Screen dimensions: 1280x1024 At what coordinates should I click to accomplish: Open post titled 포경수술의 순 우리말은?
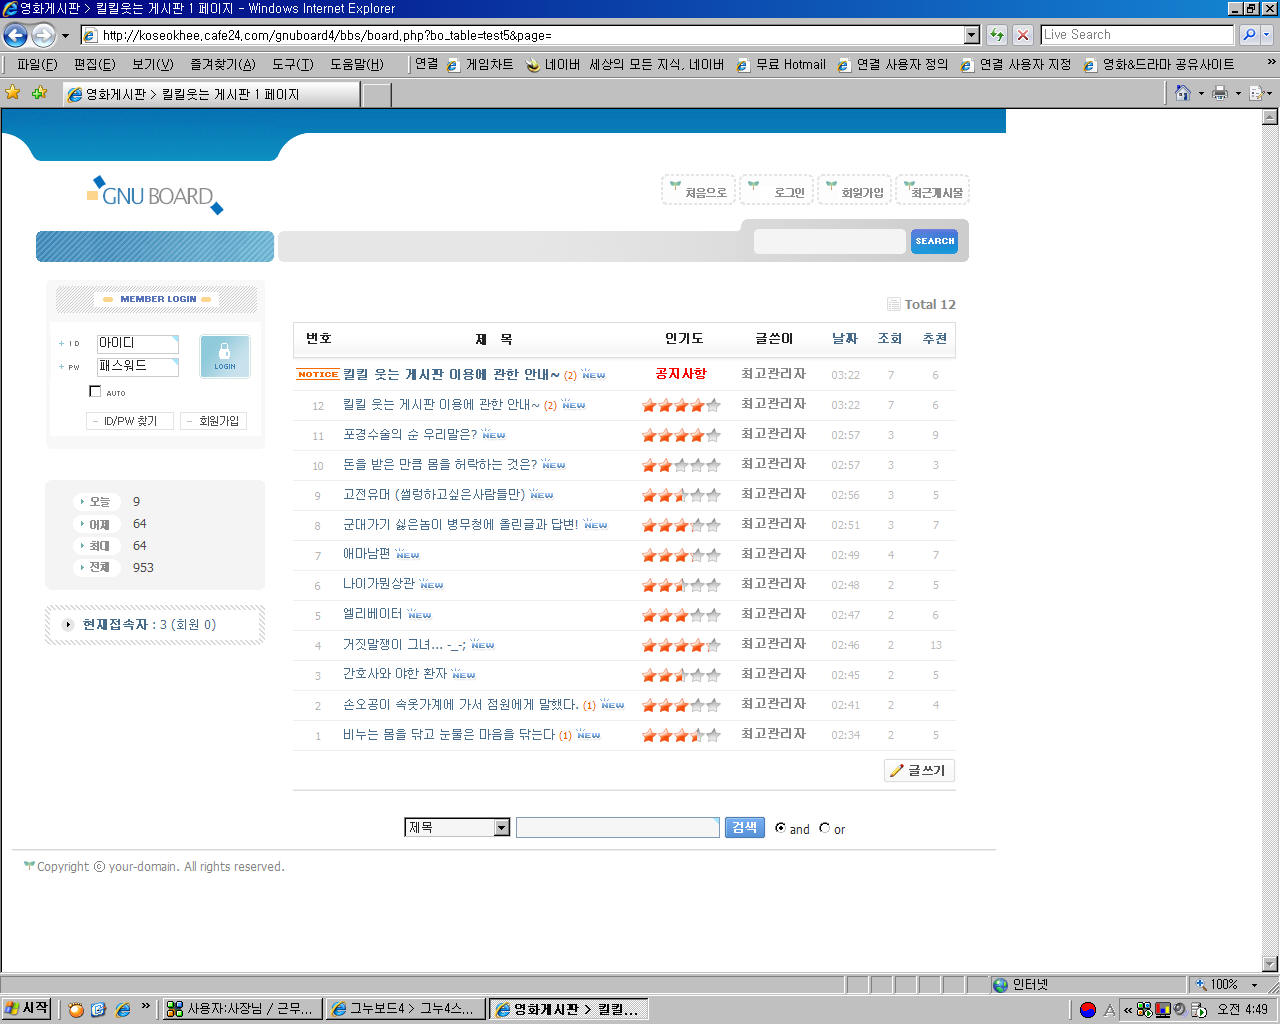coord(409,435)
